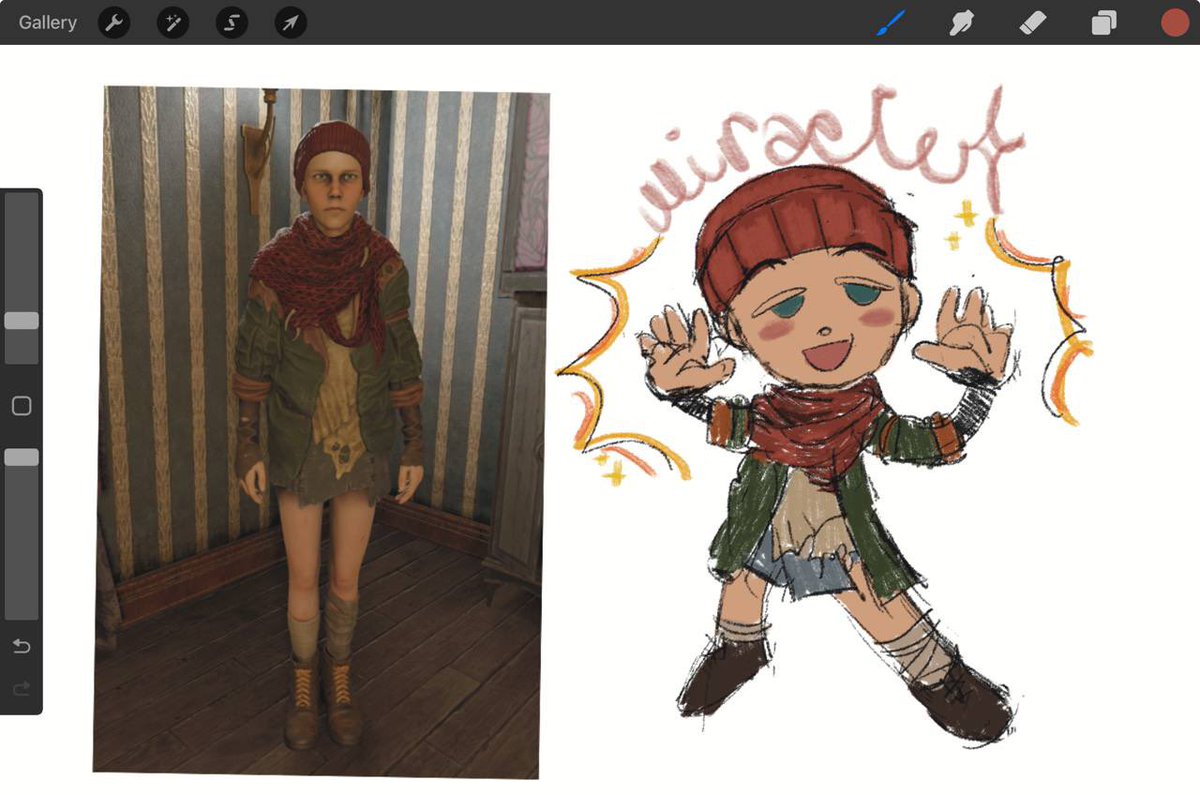Viewport: 1200px width, 795px height.
Task: Adjust the brush opacity slider
Action: click(21, 457)
